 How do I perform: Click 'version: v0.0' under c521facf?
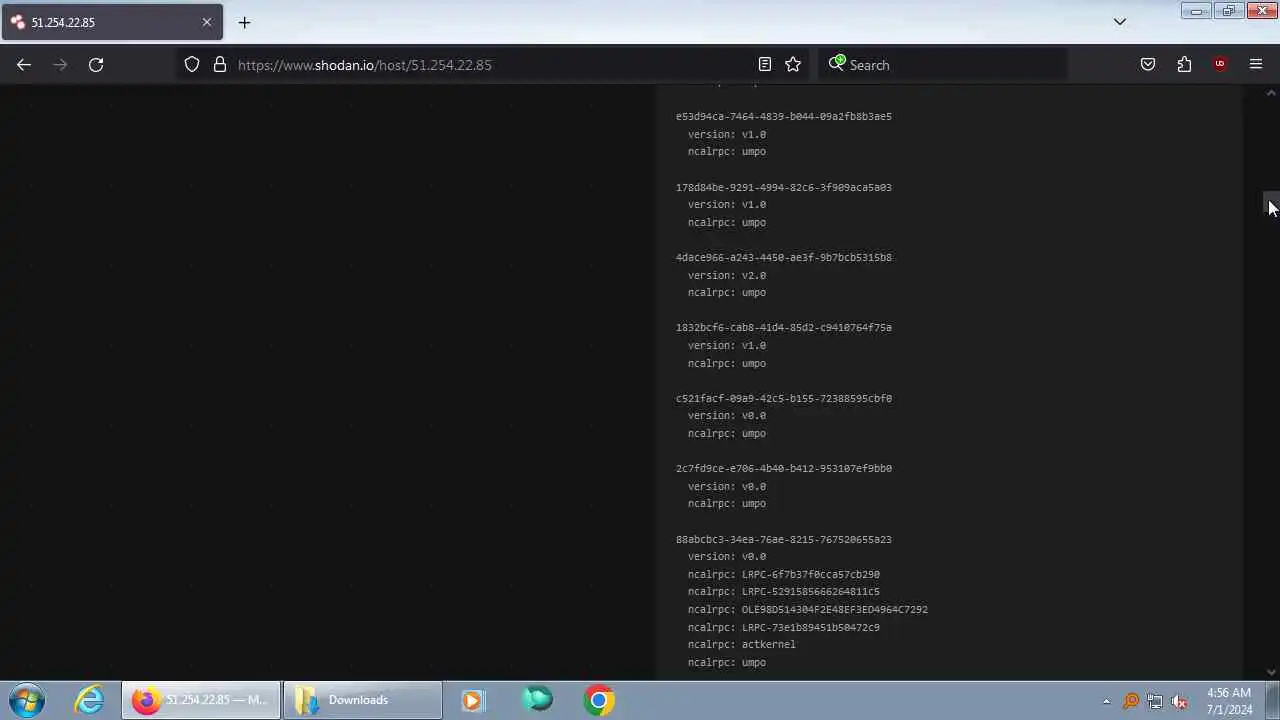[x=726, y=415]
